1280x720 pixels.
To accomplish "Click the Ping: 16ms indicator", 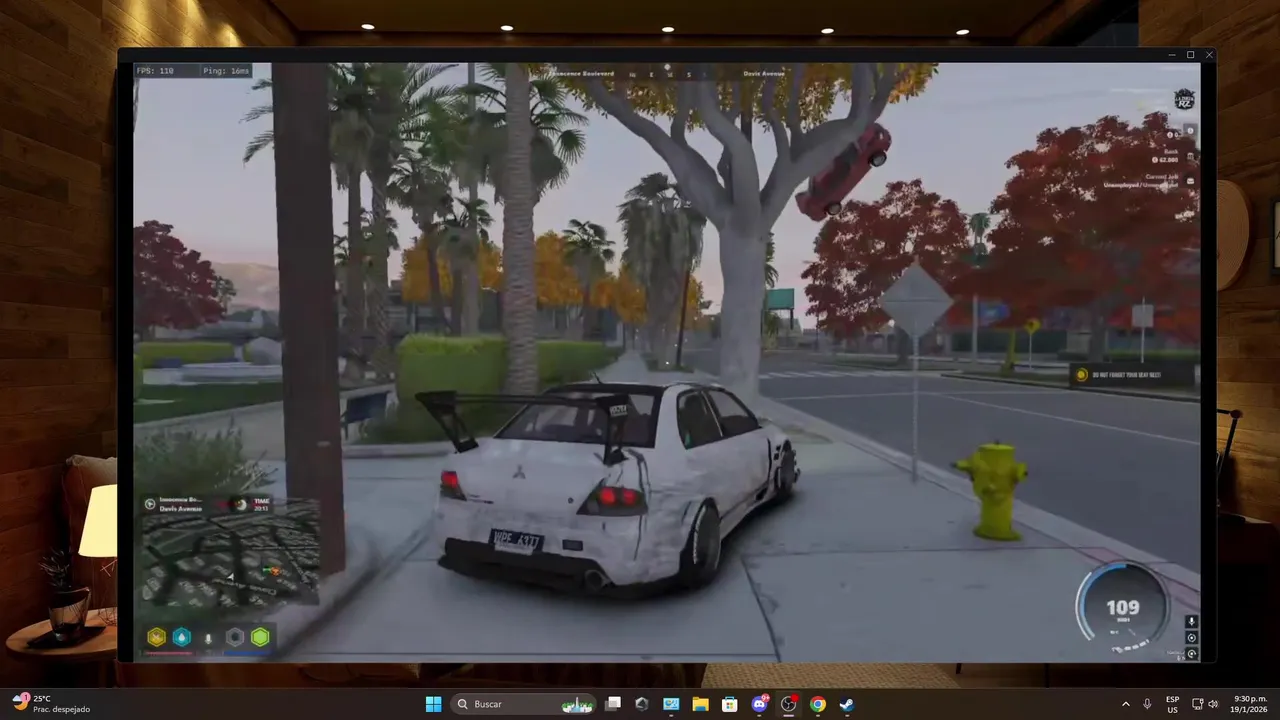I will click(226, 71).
